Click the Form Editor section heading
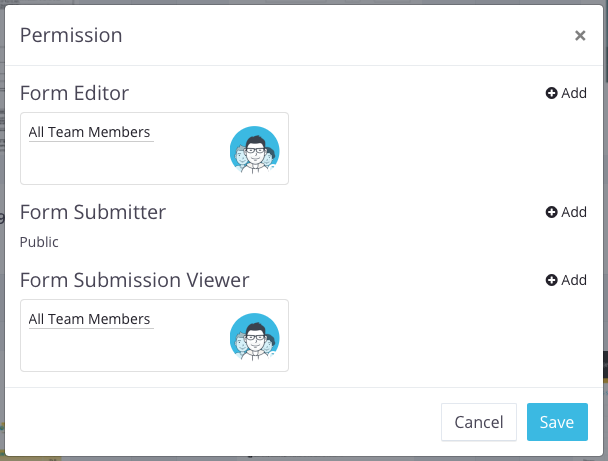This screenshot has height=461, width=608. (74, 94)
